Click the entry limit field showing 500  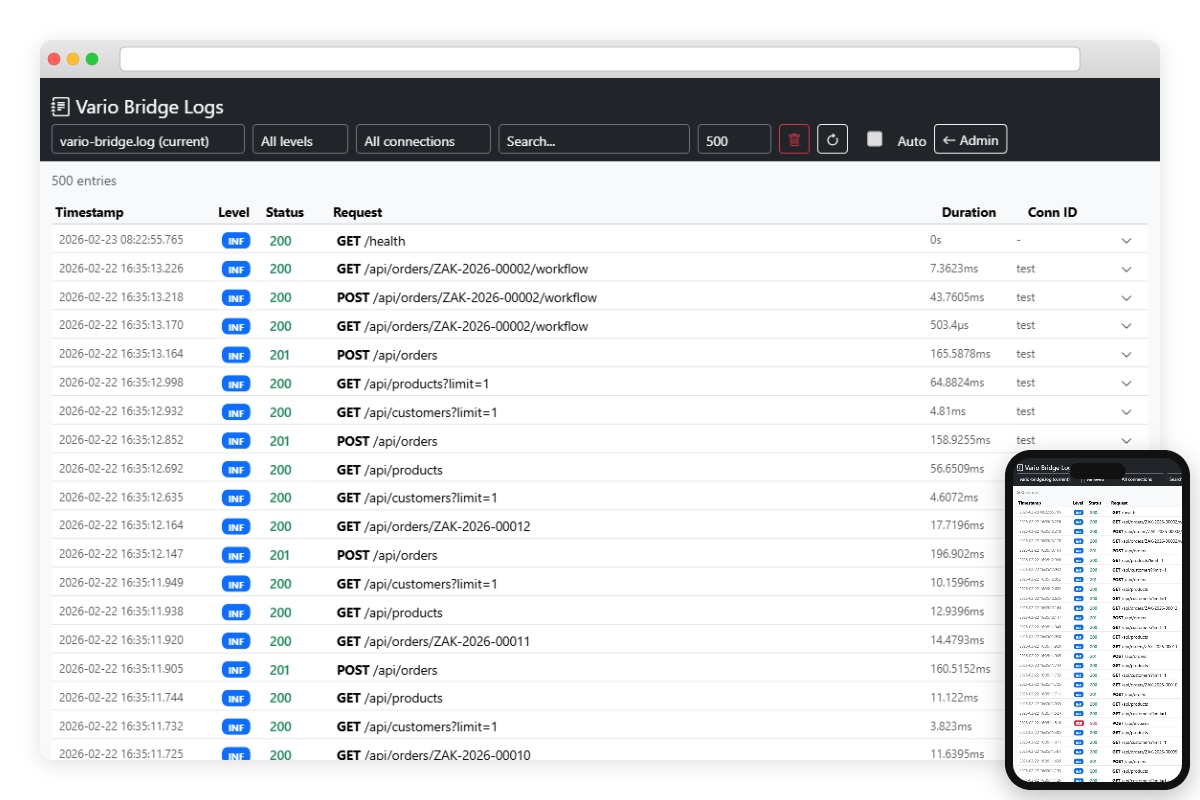click(x=734, y=140)
